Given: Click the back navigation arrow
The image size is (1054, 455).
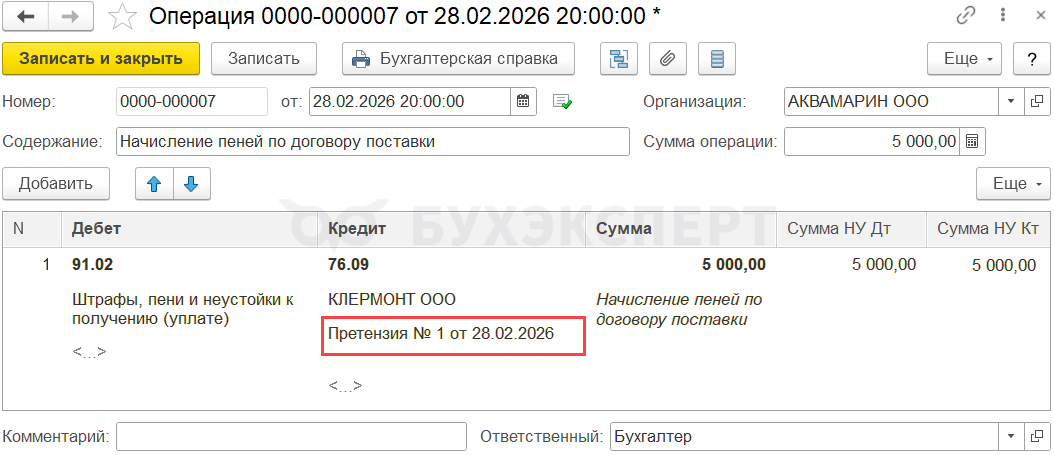Looking at the screenshot, I should (x=26, y=16).
